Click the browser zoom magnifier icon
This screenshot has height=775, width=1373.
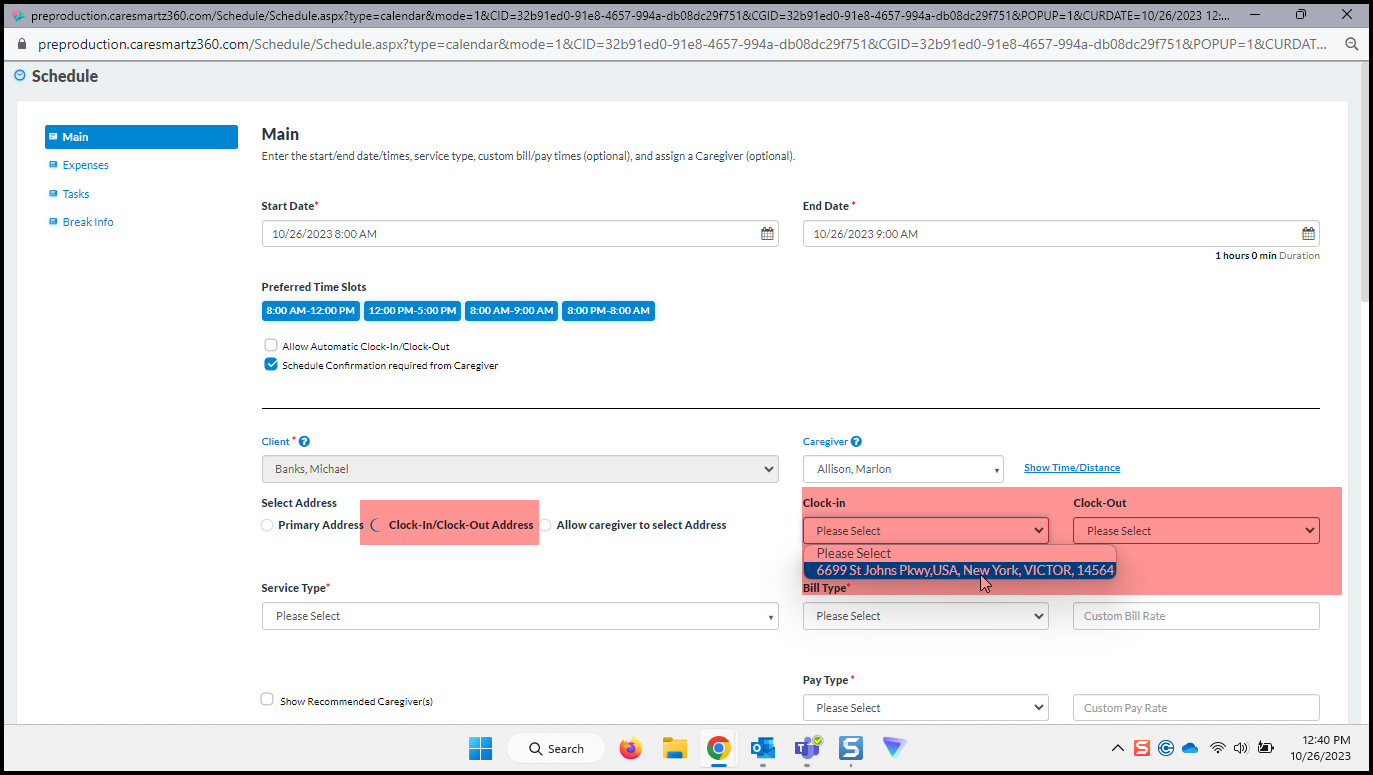click(1352, 45)
